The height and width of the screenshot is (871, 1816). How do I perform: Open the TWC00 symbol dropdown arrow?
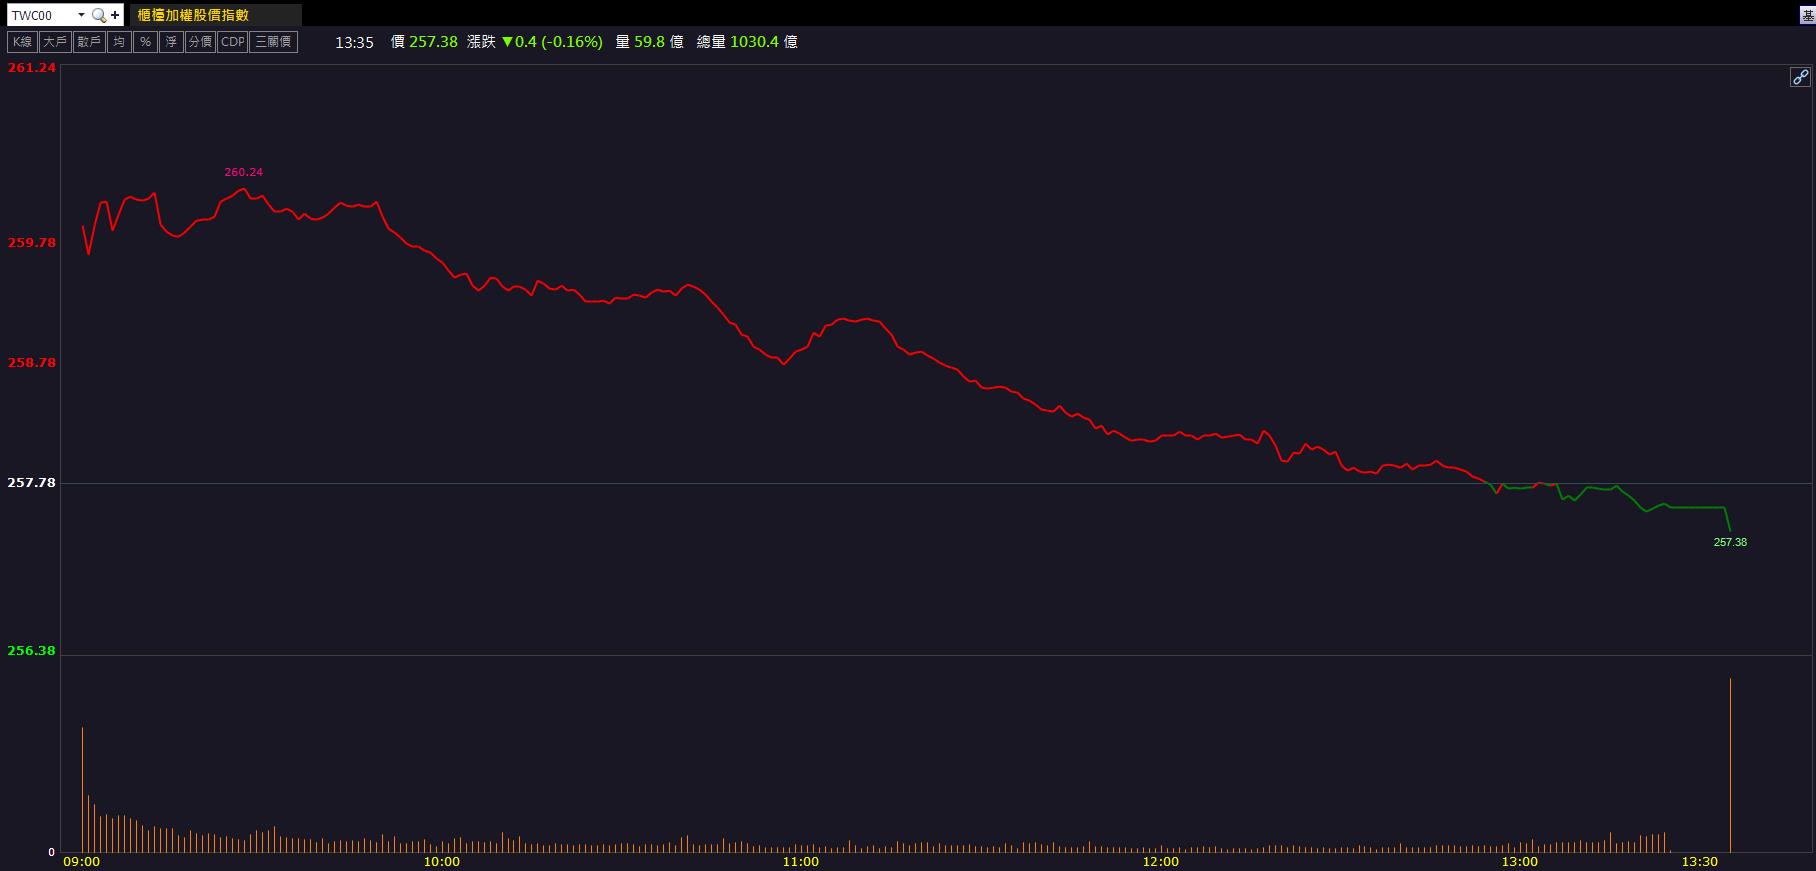pyautogui.click(x=81, y=15)
